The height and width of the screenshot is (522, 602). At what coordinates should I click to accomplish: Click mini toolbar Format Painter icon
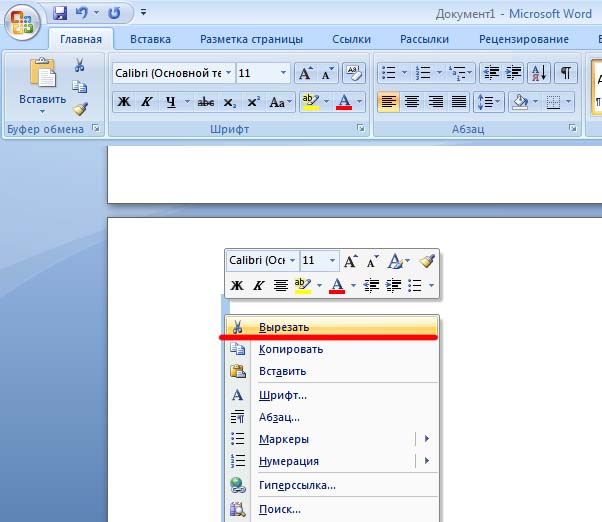427,261
